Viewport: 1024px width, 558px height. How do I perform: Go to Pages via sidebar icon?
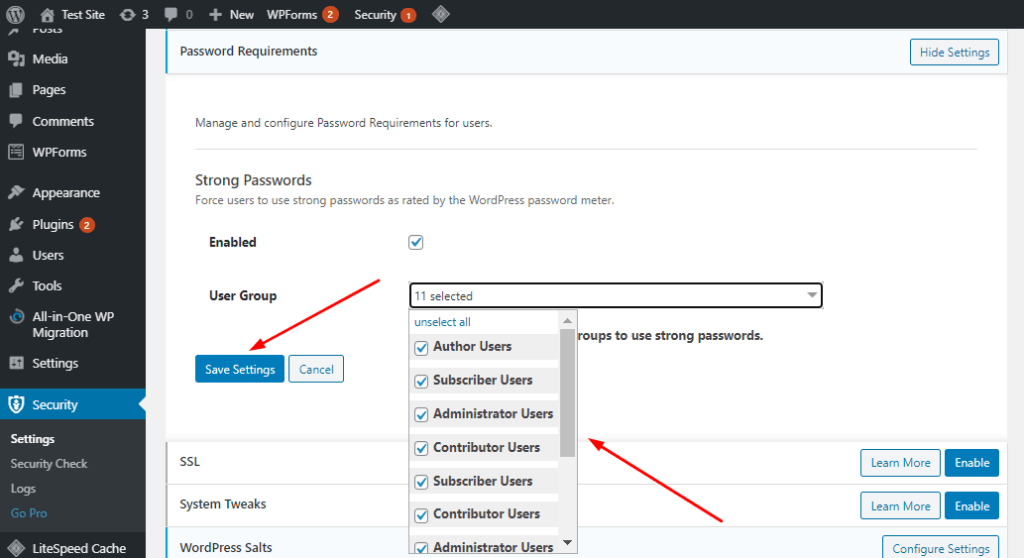tap(16, 90)
